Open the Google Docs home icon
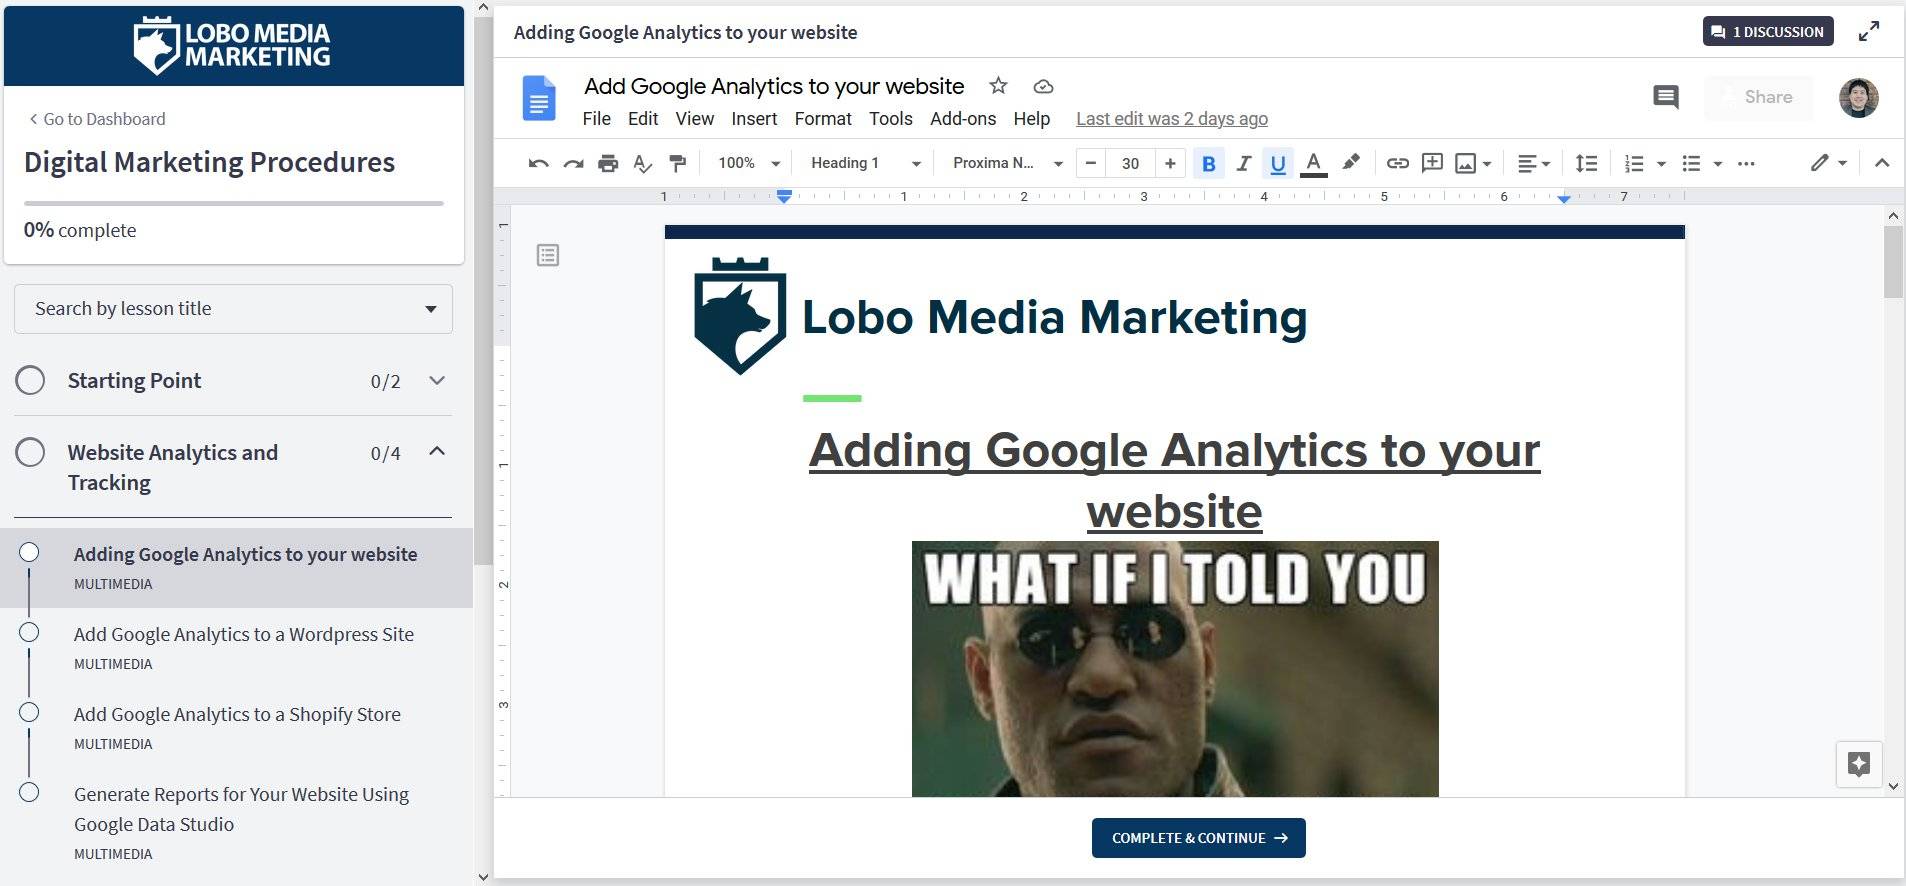This screenshot has height=886, width=1906. click(539, 98)
